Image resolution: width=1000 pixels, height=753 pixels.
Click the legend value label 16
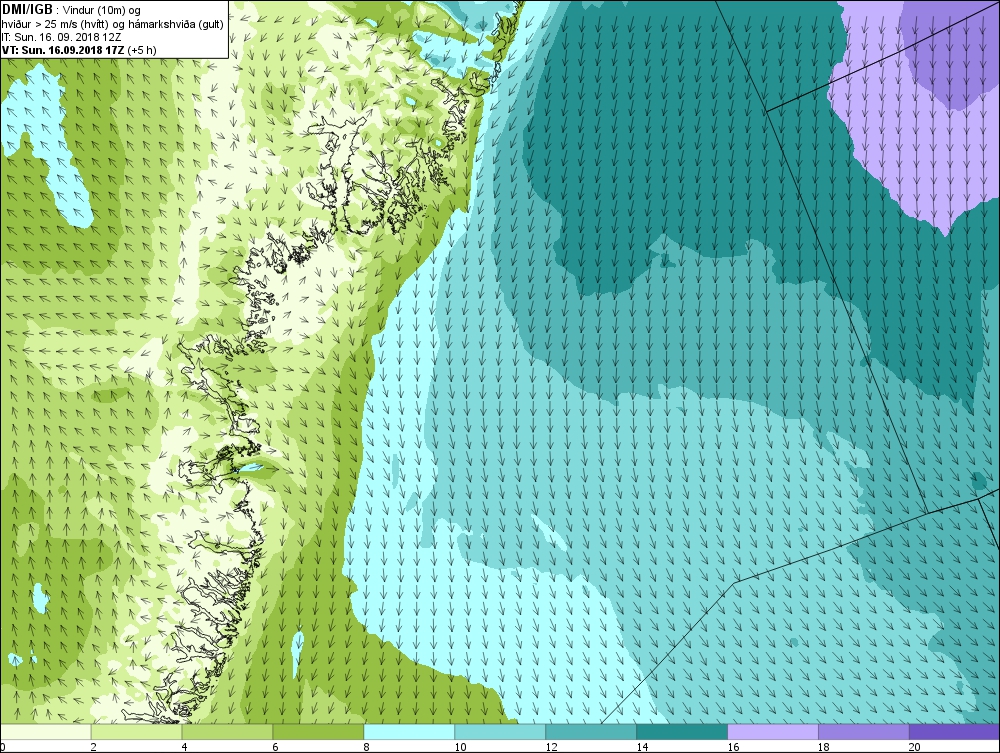[x=733, y=747]
